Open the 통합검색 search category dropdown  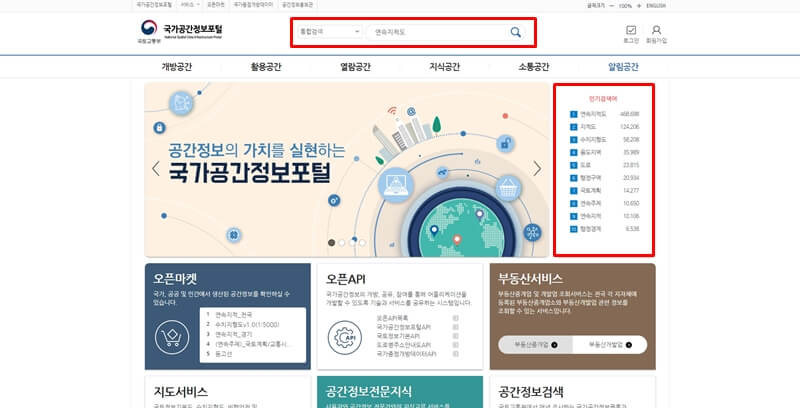tap(330, 32)
